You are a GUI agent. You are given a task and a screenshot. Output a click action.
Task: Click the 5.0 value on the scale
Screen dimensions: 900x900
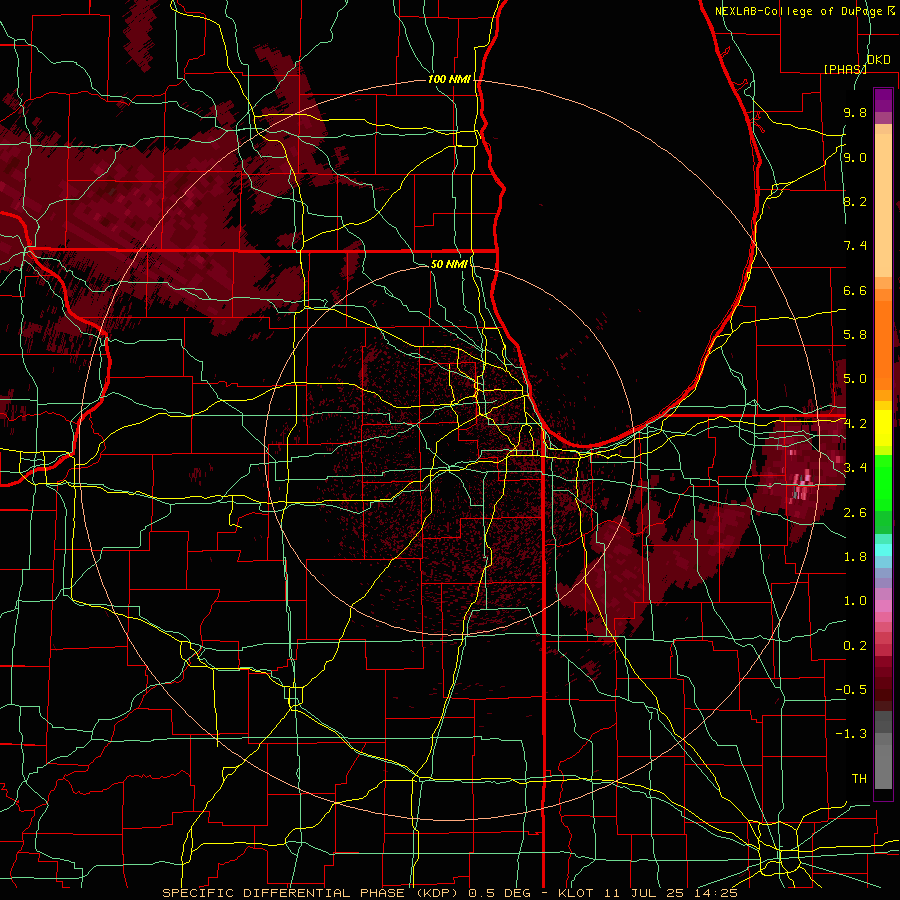click(x=855, y=379)
